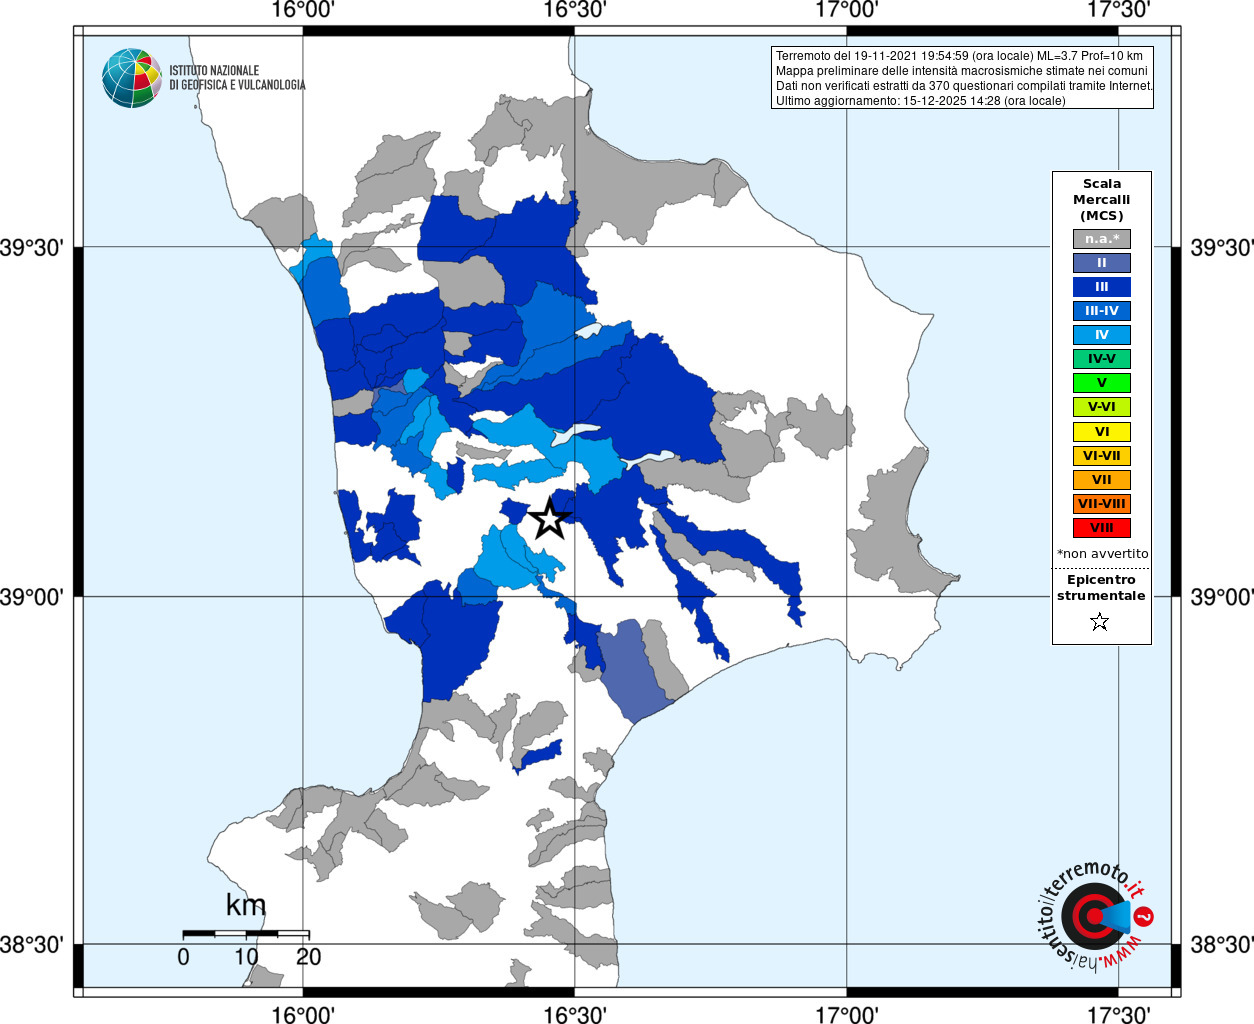Click the 'Scala Mercalli (MCS)' legend title
Screen dimensions: 1254x1024
coord(1102,200)
